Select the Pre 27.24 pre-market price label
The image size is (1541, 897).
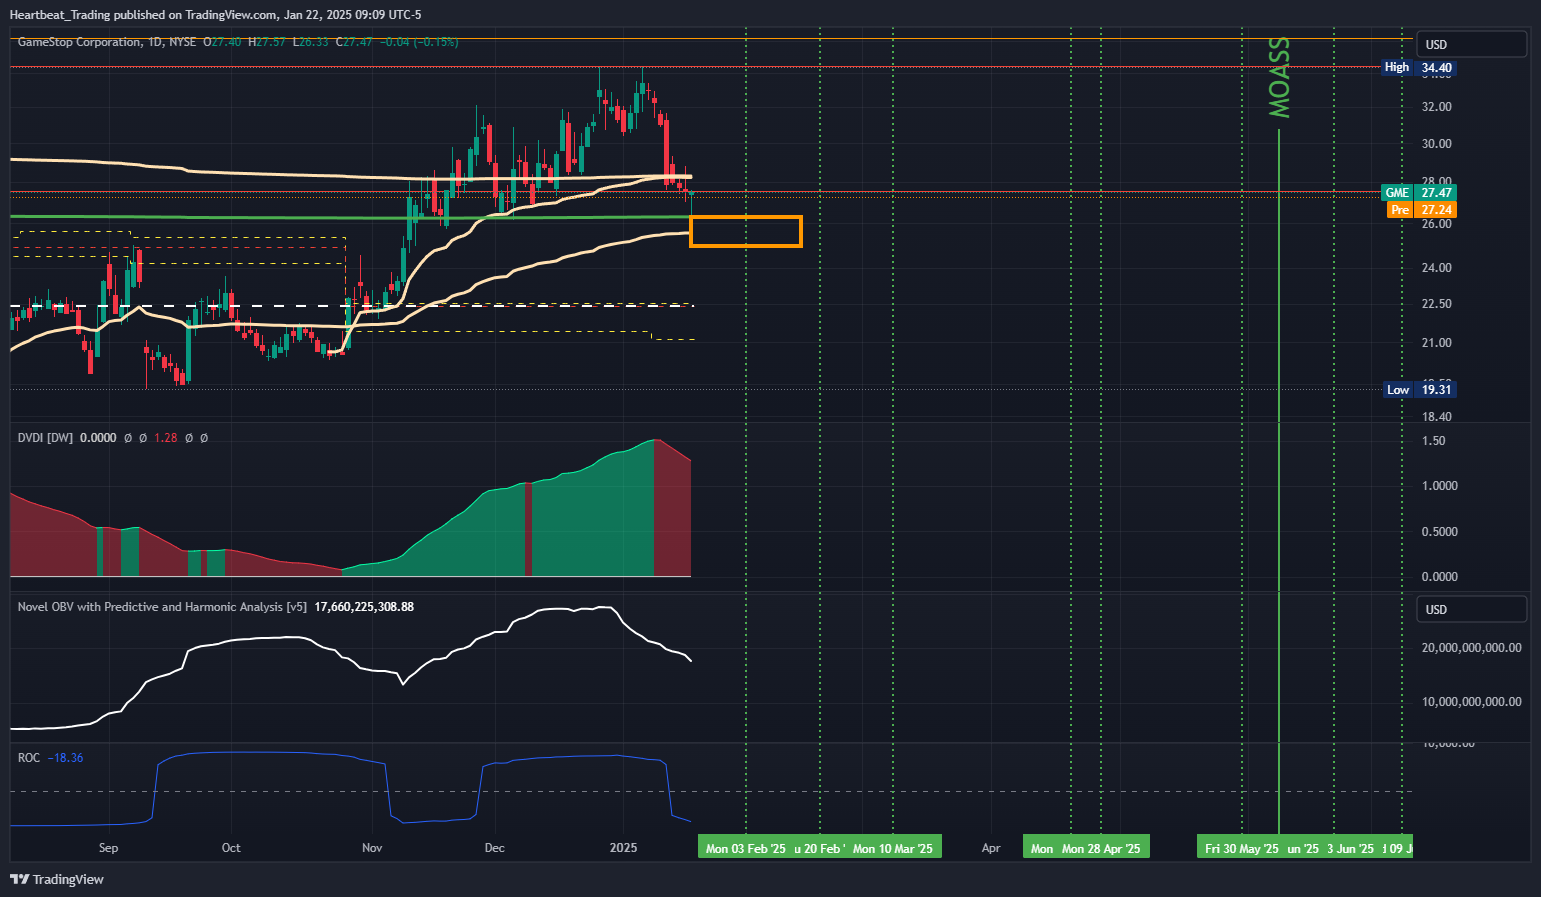(x=1421, y=210)
